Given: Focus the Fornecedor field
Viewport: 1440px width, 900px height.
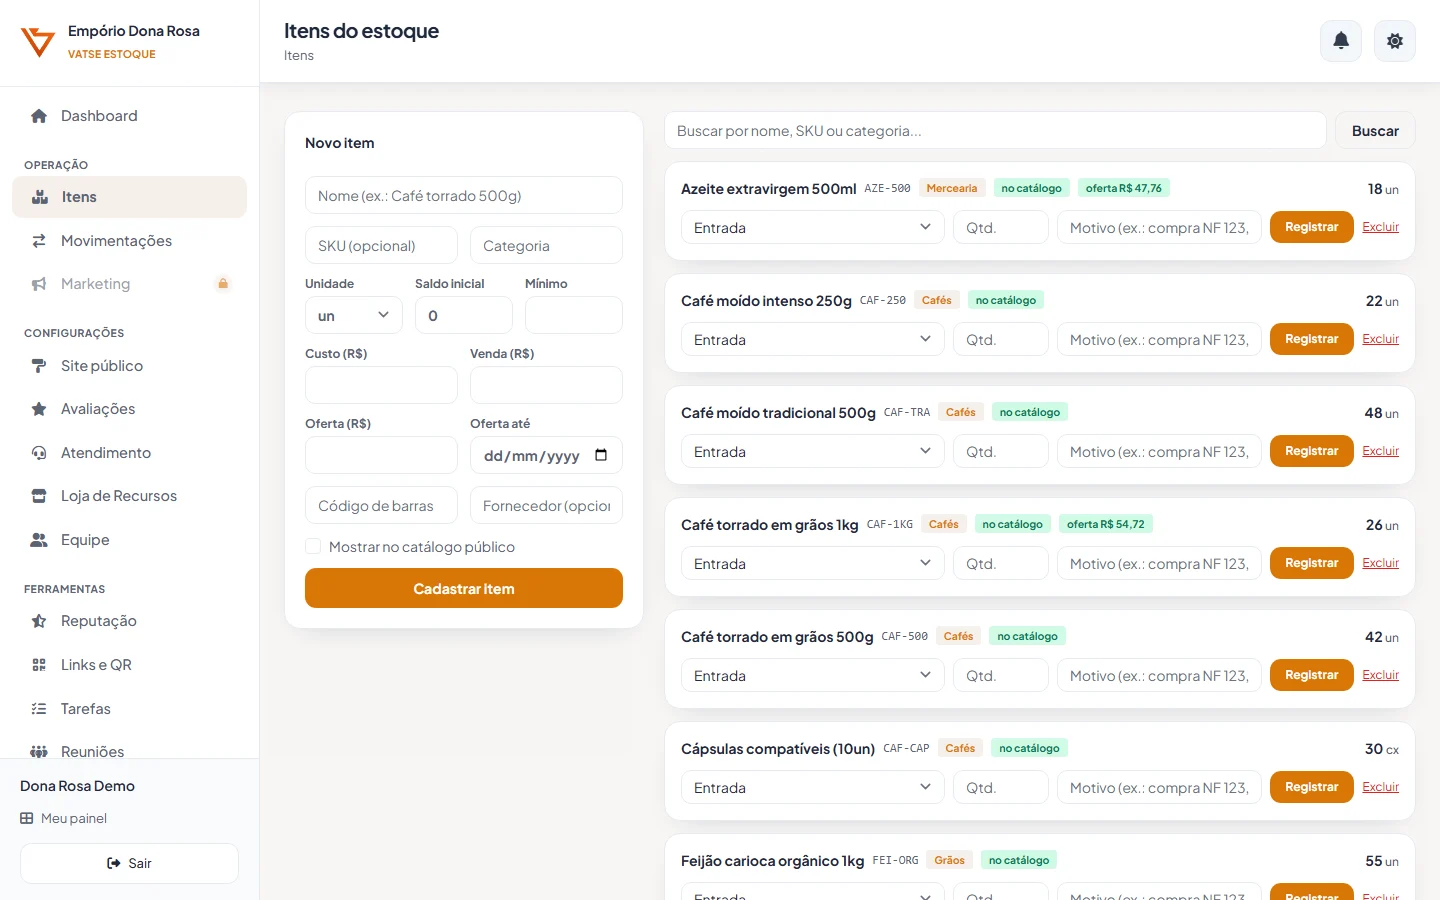Looking at the screenshot, I should coord(546,505).
